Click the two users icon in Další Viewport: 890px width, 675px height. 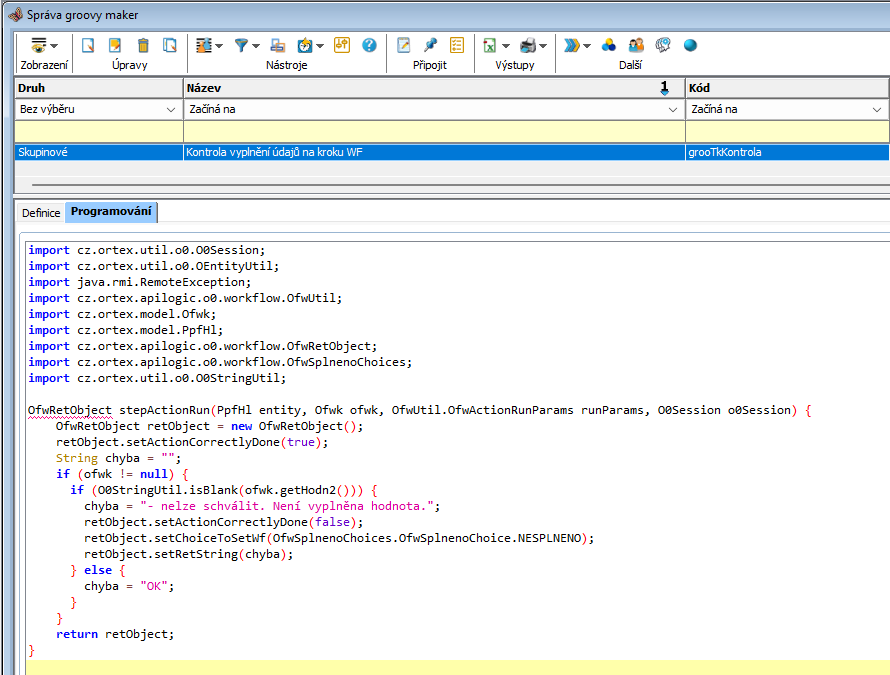(x=635, y=45)
